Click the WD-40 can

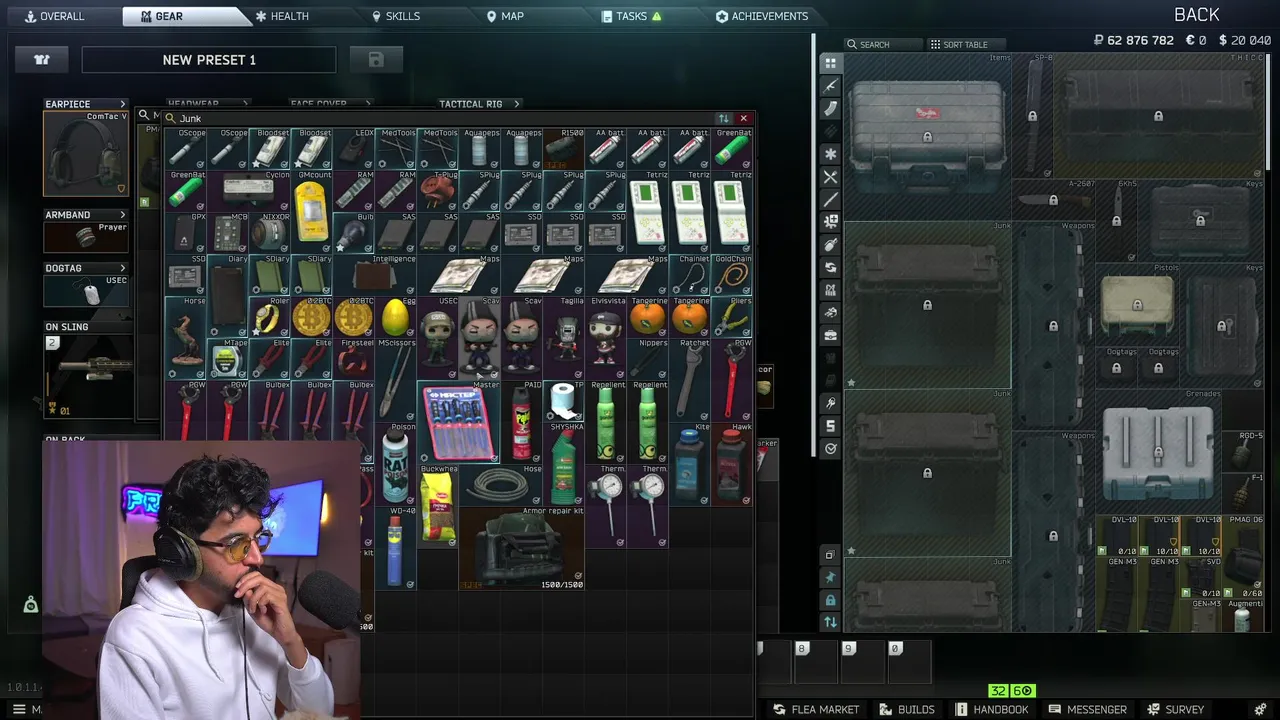click(x=395, y=548)
